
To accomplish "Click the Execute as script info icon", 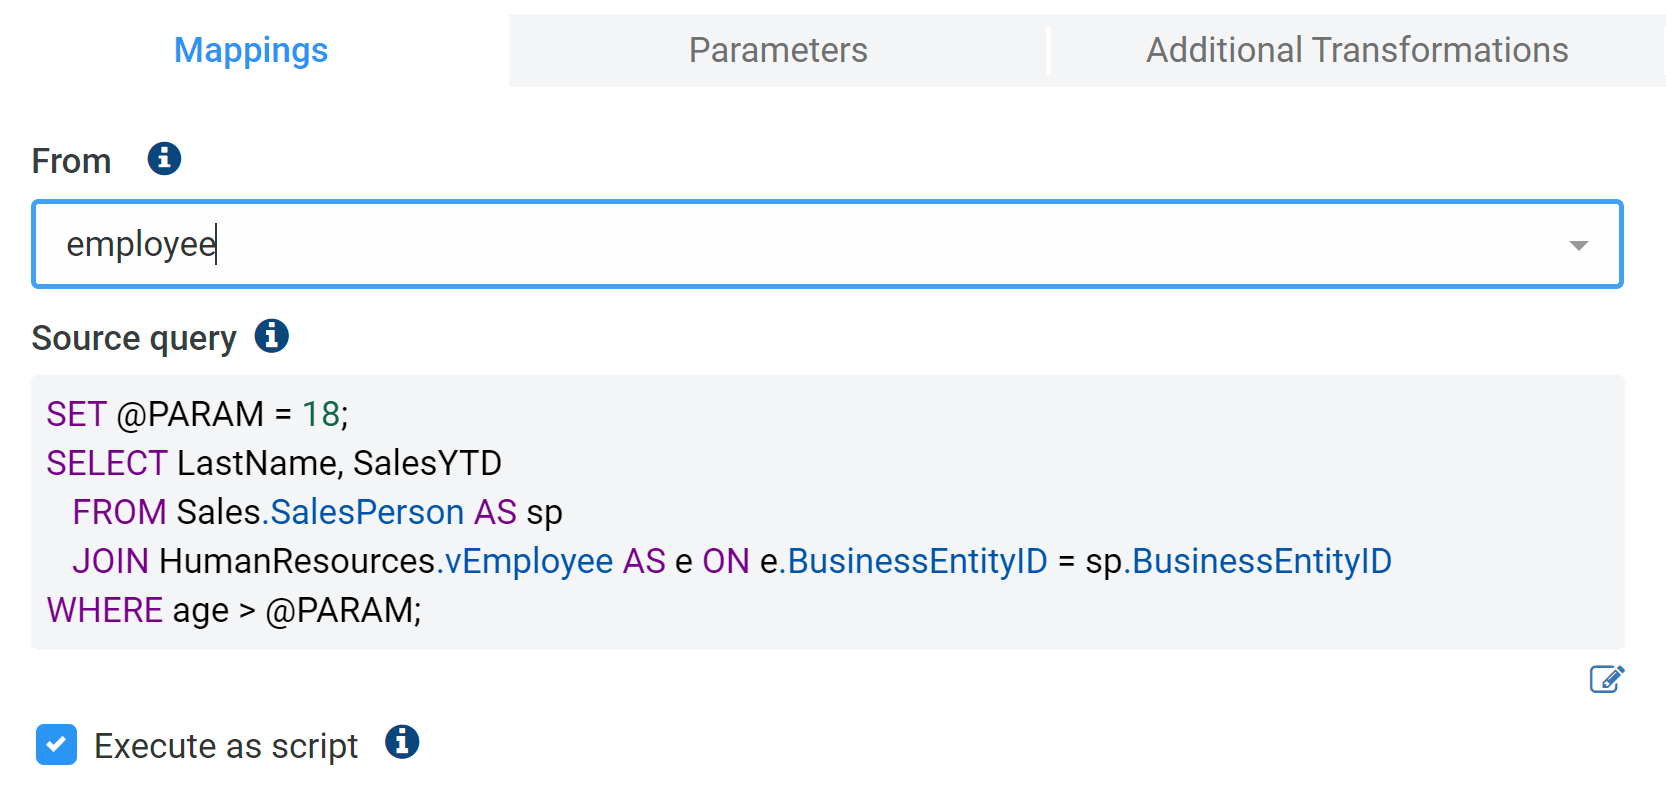I will point(402,743).
